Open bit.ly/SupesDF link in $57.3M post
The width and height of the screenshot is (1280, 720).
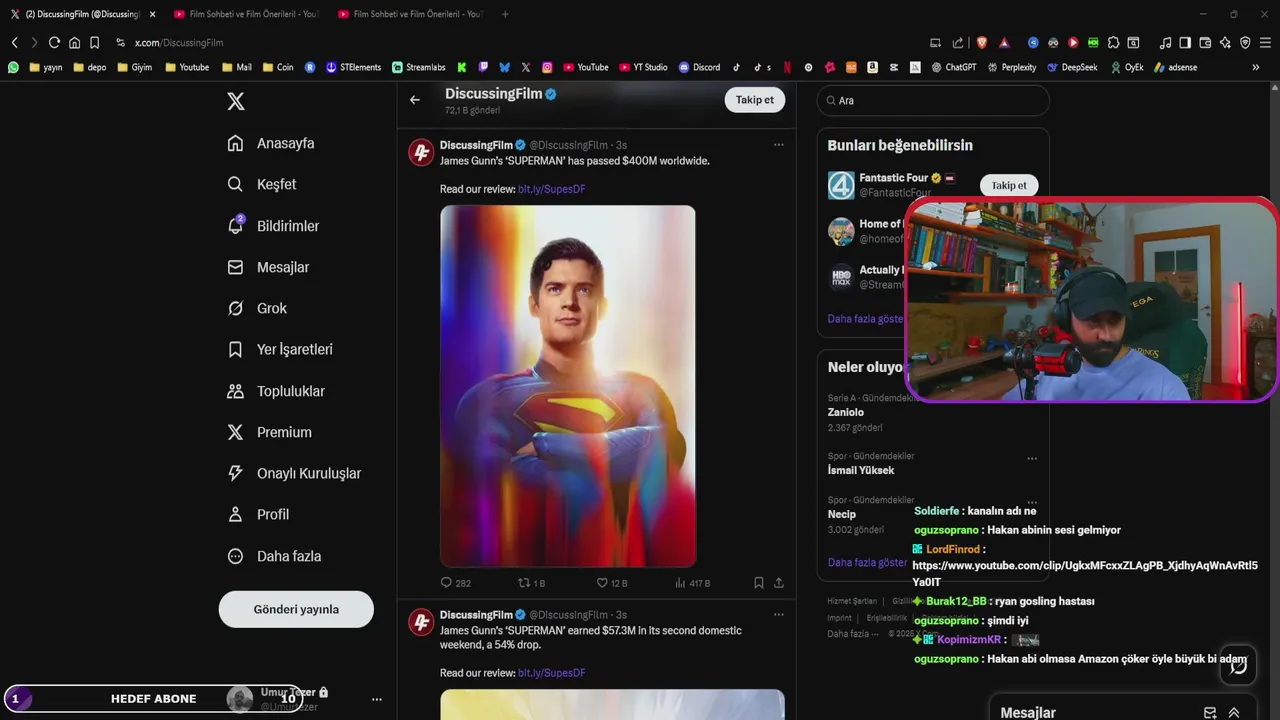[x=552, y=673]
